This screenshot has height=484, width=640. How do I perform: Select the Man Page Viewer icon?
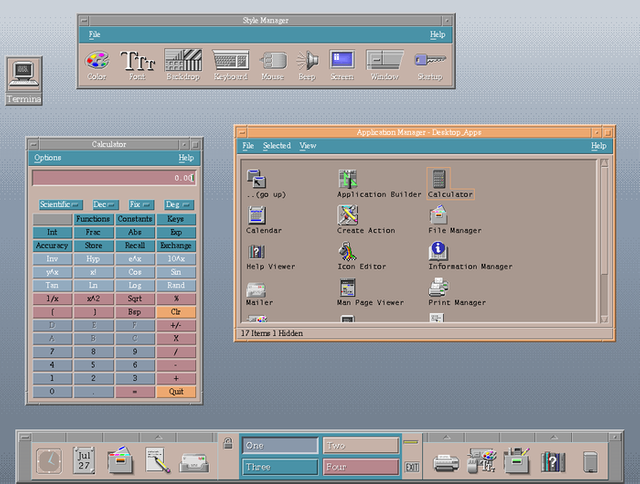tap(348, 287)
